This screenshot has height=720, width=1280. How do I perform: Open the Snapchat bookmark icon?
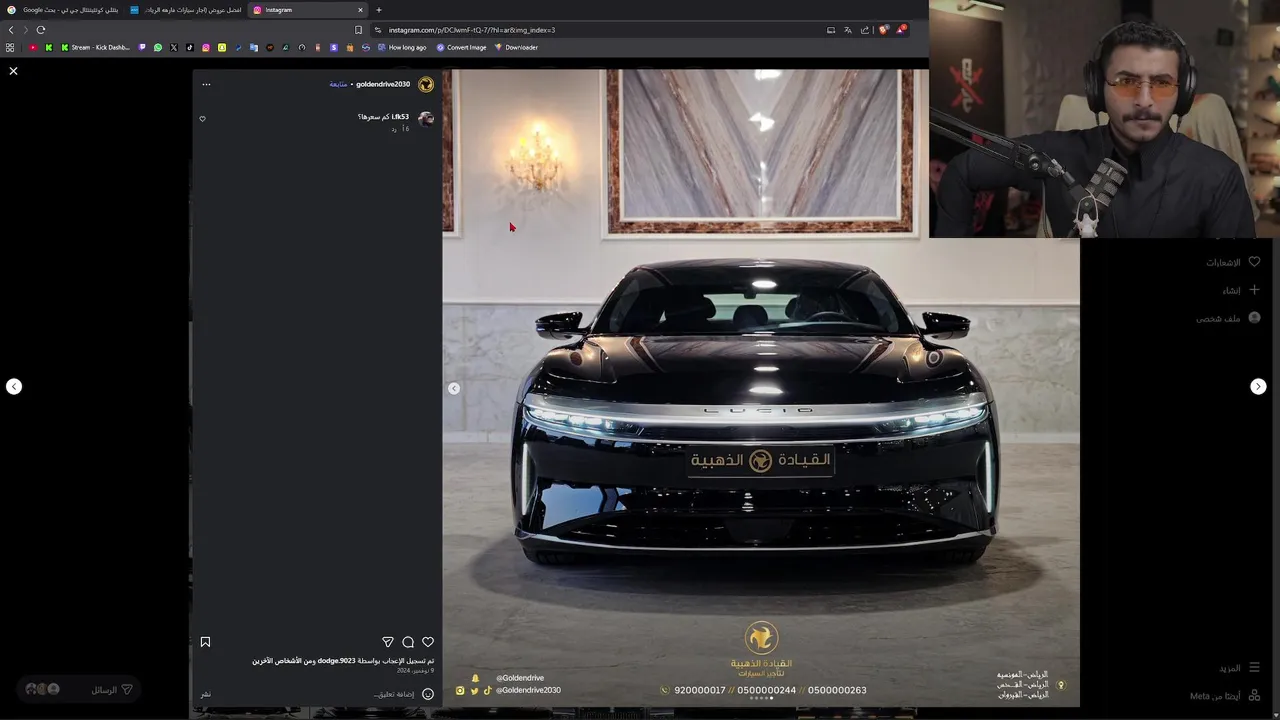tap(222, 47)
